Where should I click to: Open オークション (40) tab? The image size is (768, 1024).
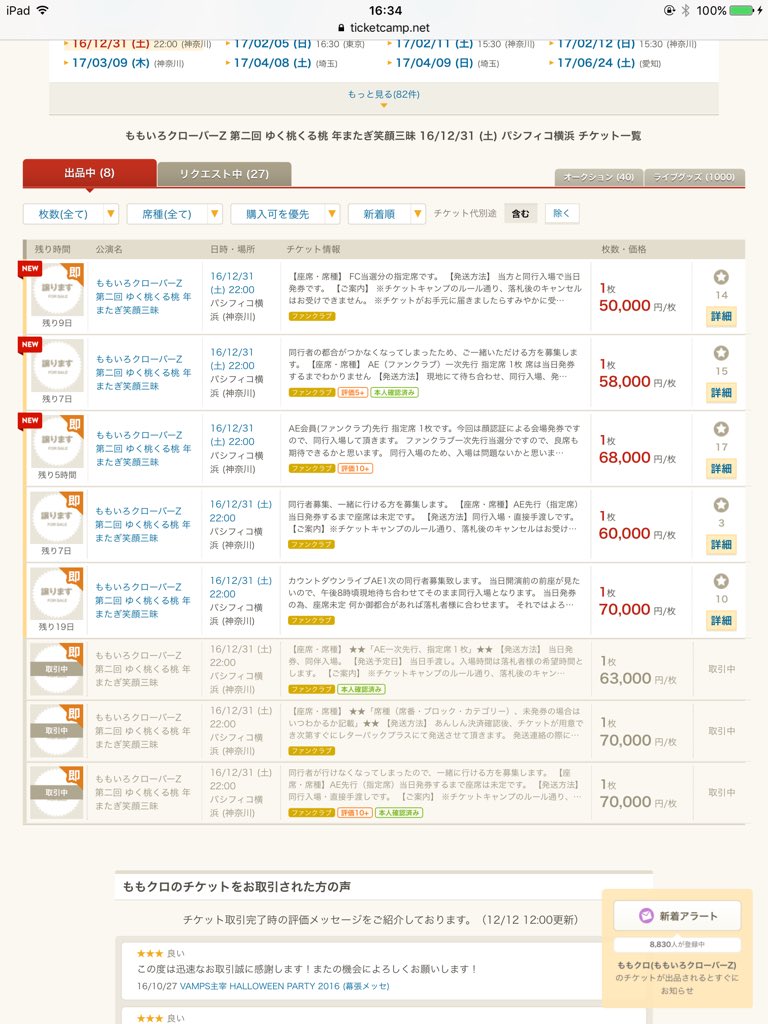click(x=599, y=177)
